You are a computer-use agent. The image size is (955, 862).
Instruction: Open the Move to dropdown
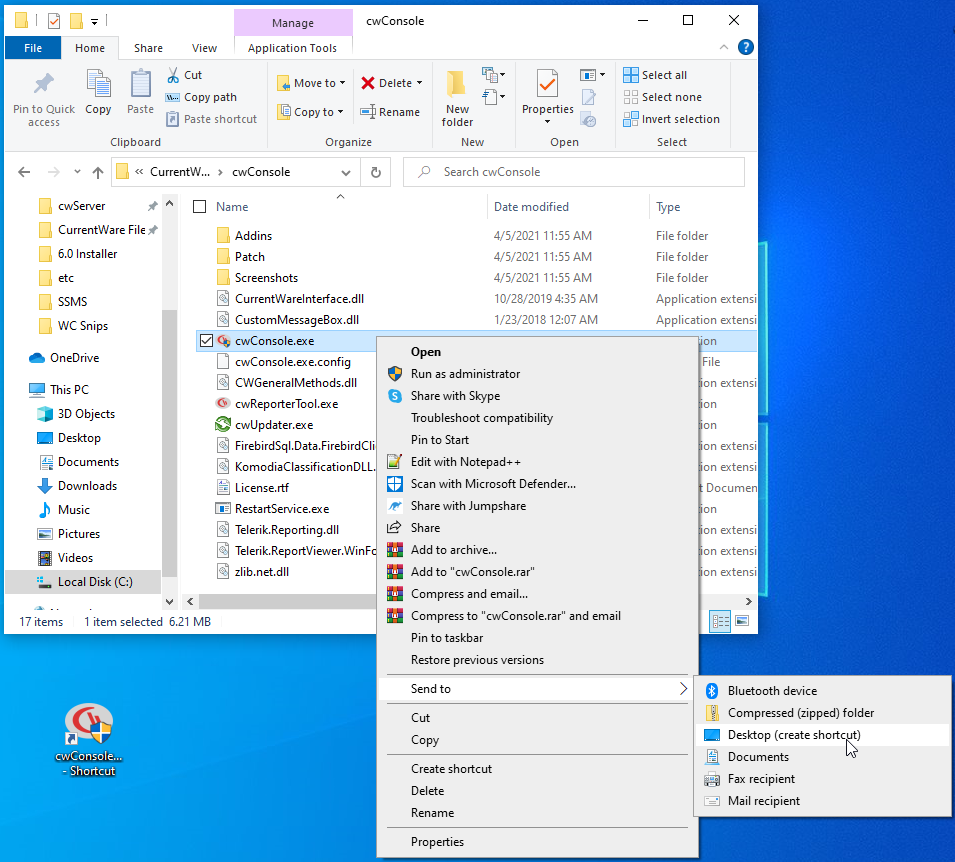312,83
